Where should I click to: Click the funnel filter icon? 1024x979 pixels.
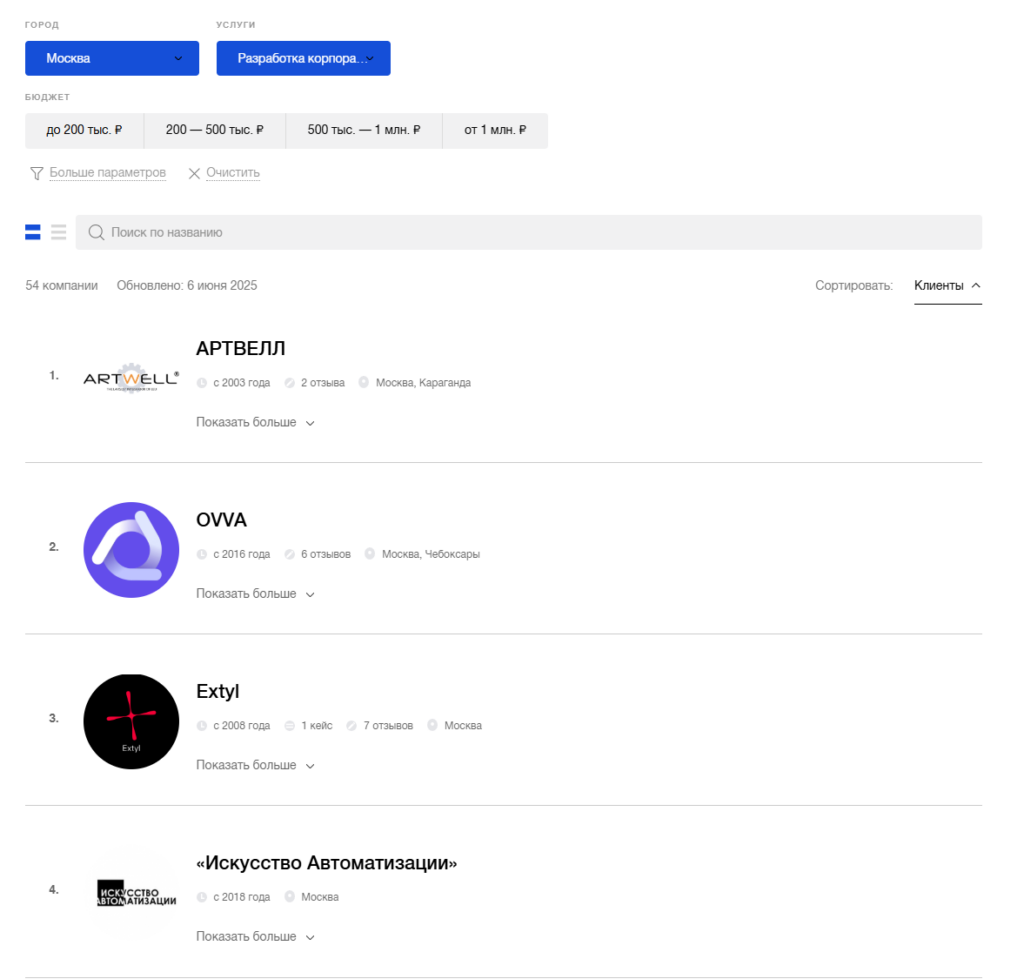coord(37,173)
